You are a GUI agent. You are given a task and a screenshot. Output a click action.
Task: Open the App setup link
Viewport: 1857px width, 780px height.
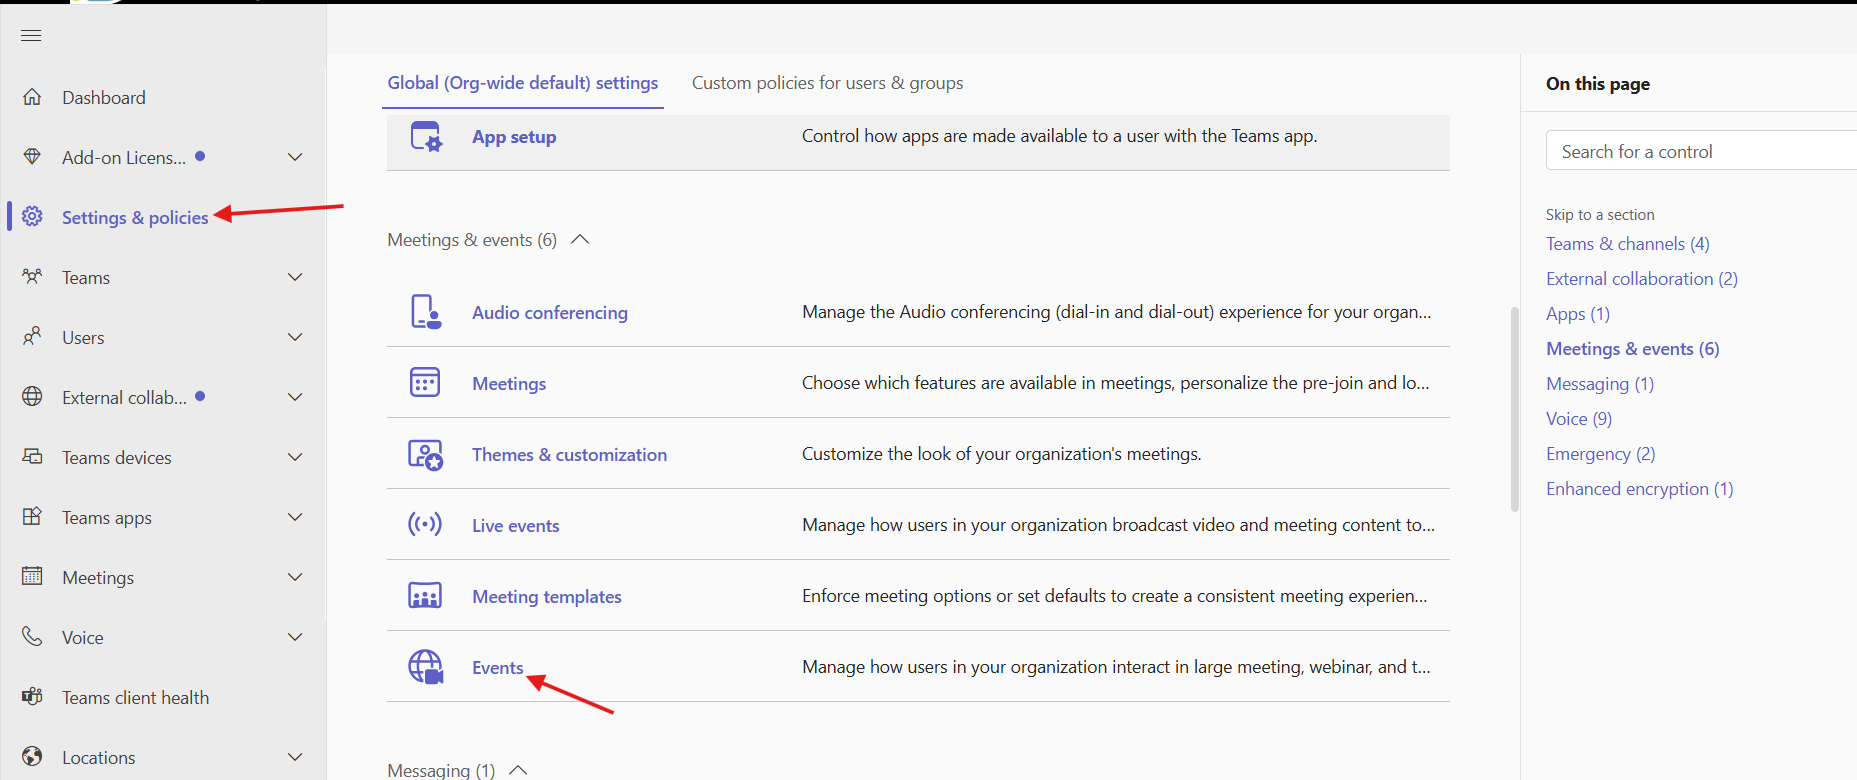click(514, 137)
